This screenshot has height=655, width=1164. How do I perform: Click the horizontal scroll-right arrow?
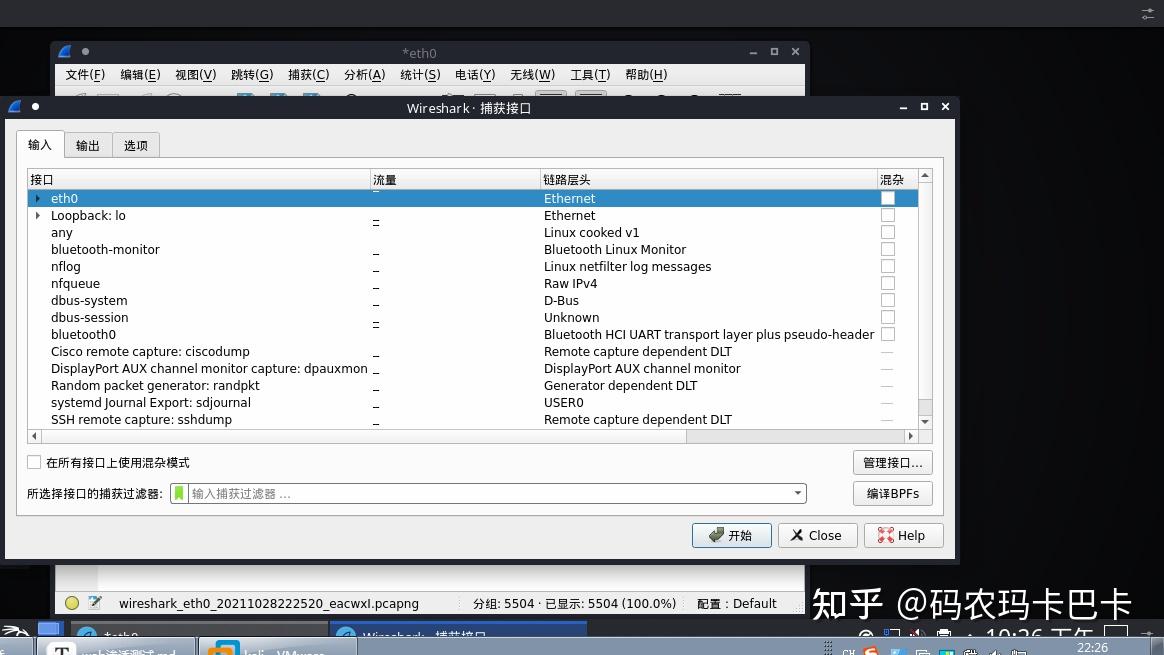(911, 436)
